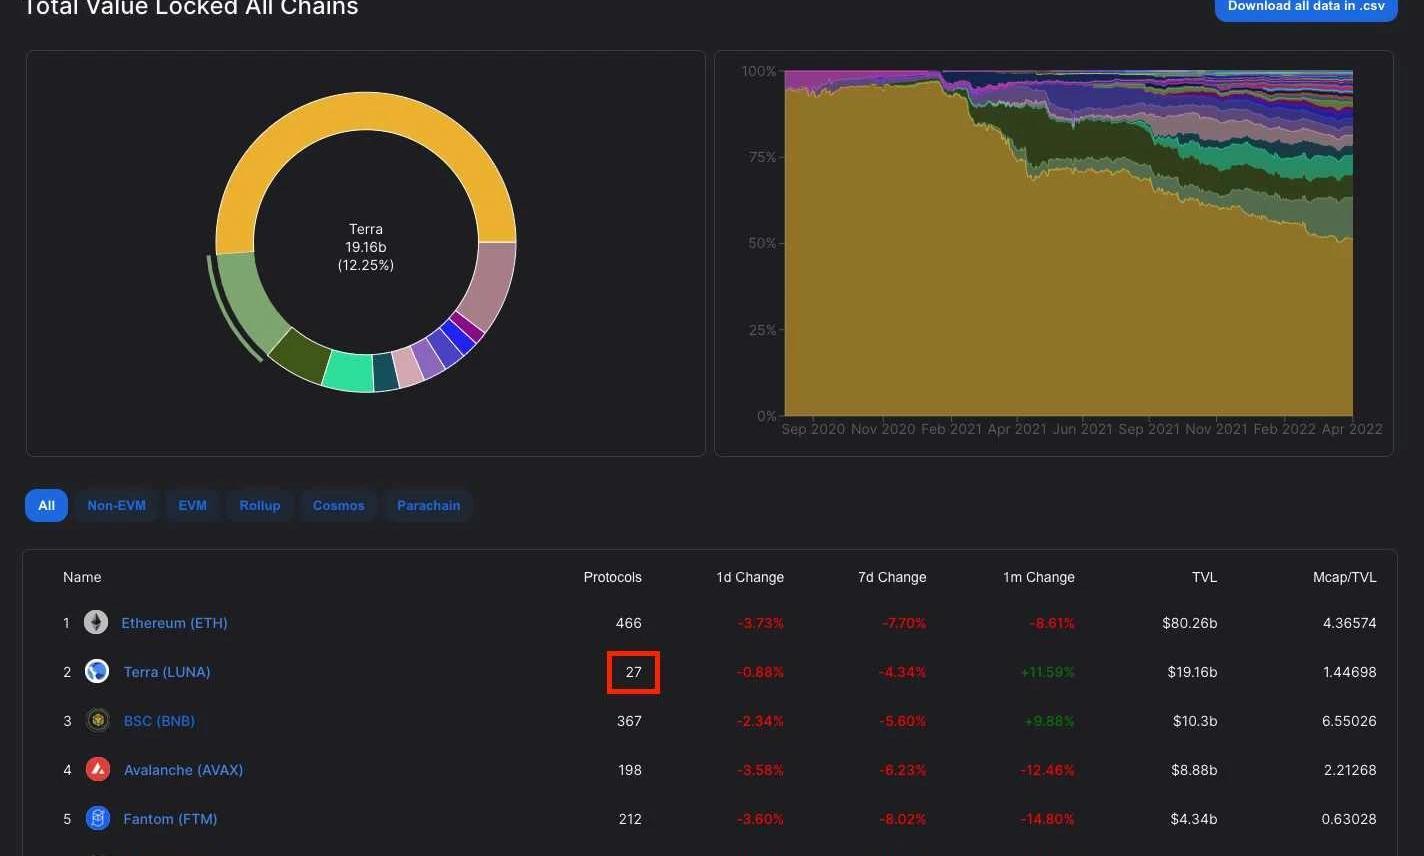This screenshot has width=1424, height=856.
Task: Click the Fantom logo icon
Action: pyautogui.click(x=97, y=819)
